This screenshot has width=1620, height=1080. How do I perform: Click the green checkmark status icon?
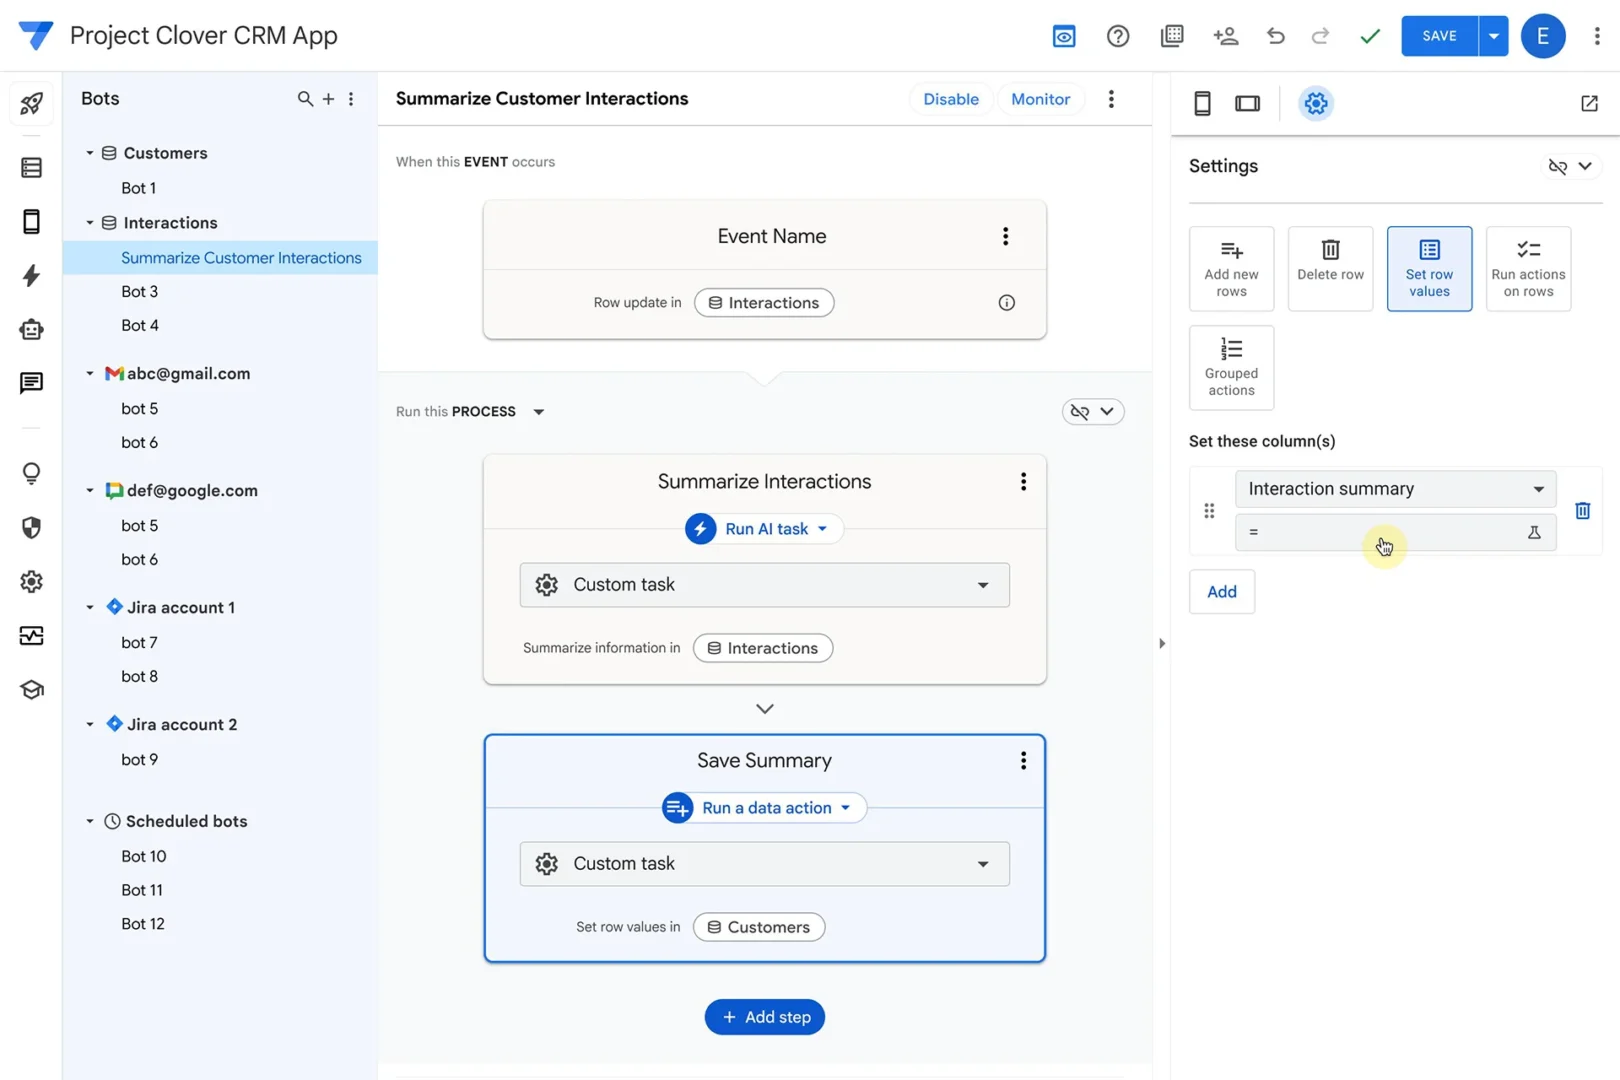1370,36
